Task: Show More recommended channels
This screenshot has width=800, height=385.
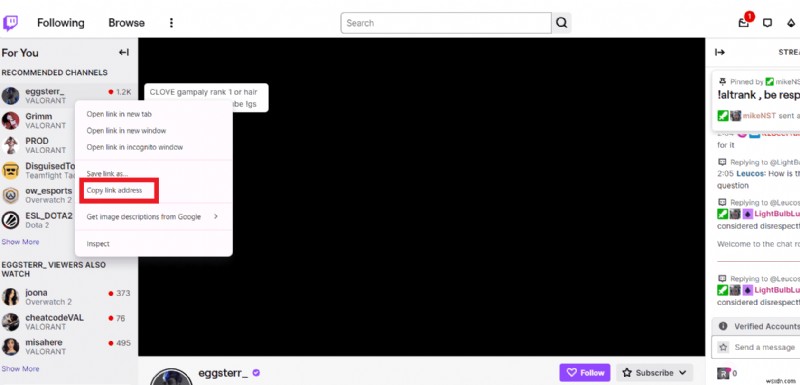Action: pos(20,242)
